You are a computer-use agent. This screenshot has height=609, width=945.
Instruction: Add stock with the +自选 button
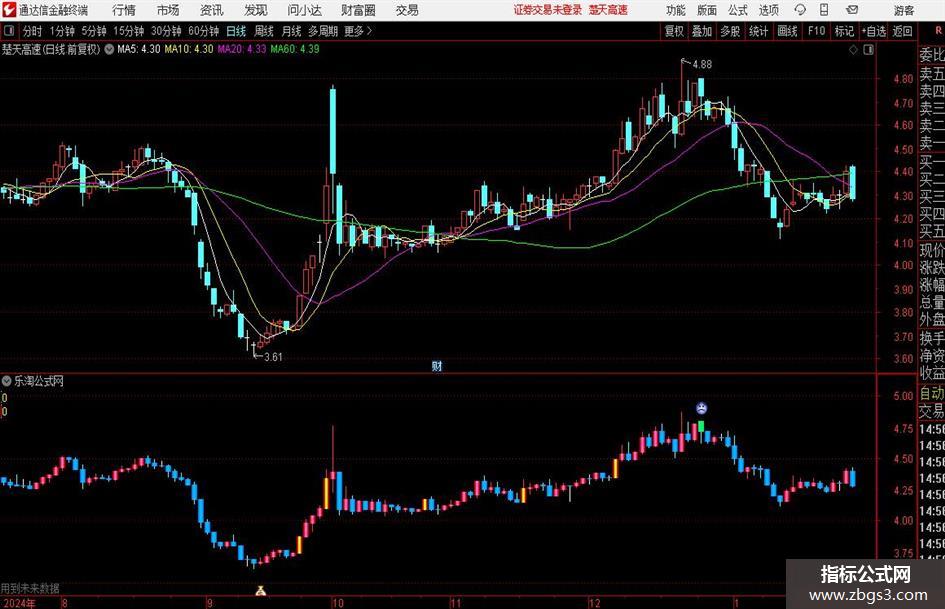(x=874, y=31)
